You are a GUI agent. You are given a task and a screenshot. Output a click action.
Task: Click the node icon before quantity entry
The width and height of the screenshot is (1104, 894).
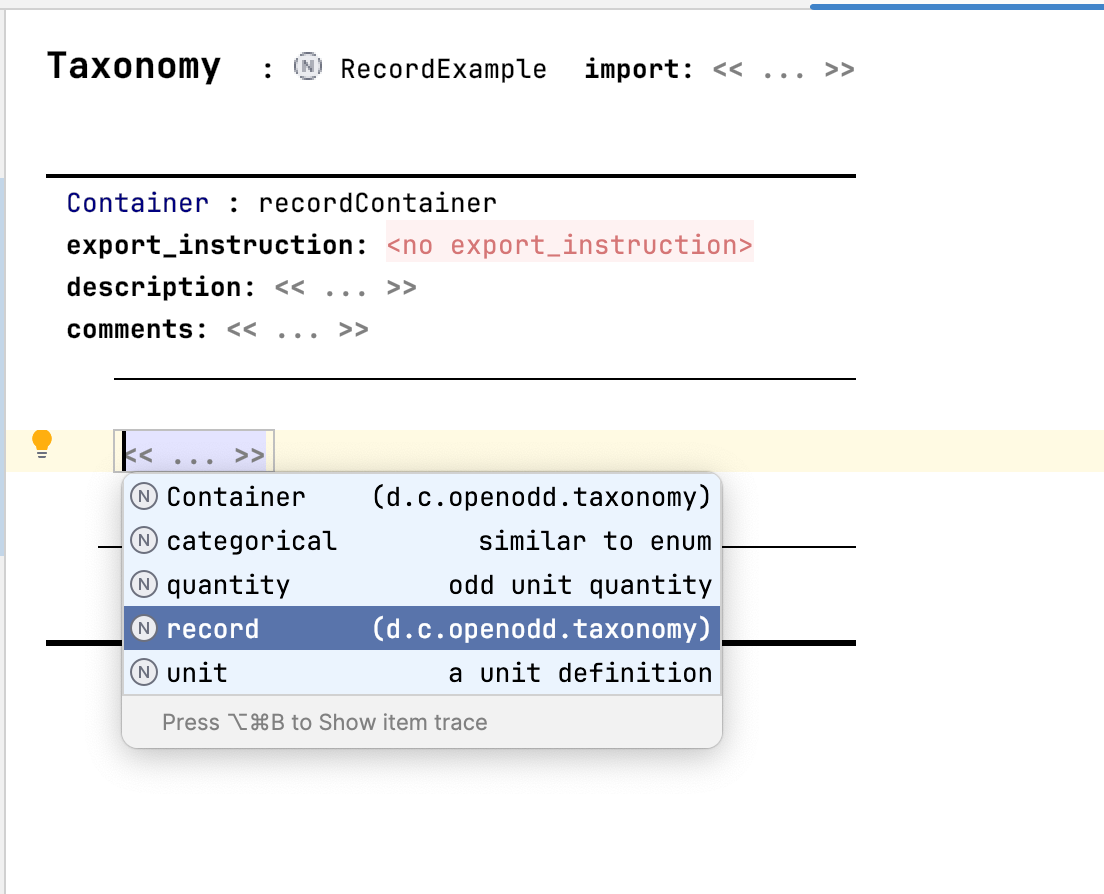145,585
